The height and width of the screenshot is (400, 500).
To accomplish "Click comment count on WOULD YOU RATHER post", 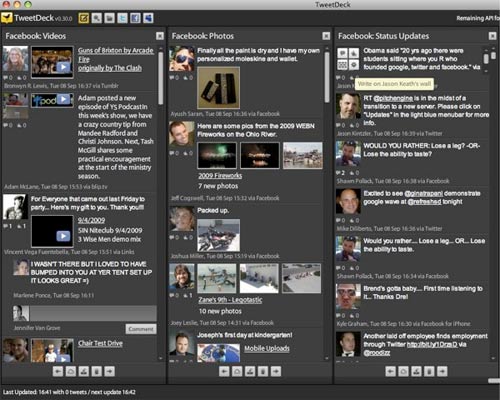I will click(341, 173).
